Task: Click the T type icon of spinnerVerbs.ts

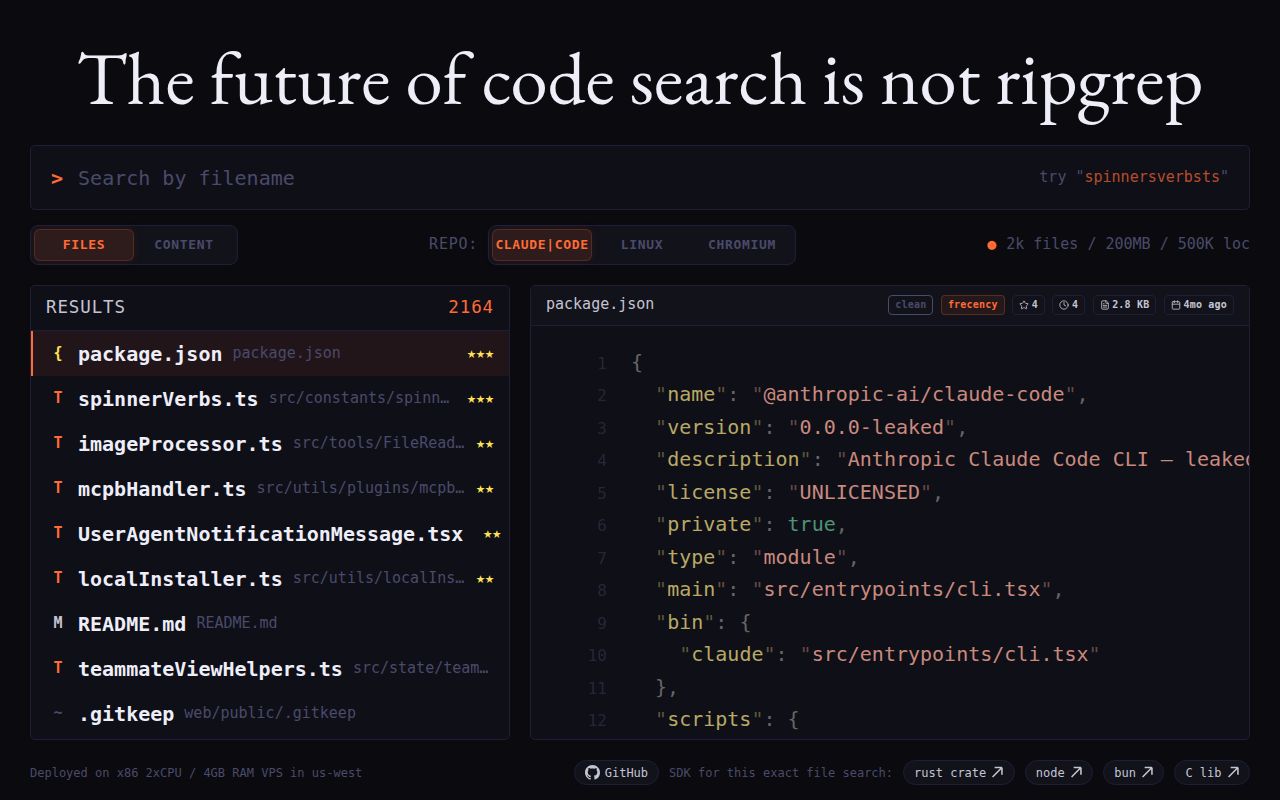Action: click(x=58, y=398)
